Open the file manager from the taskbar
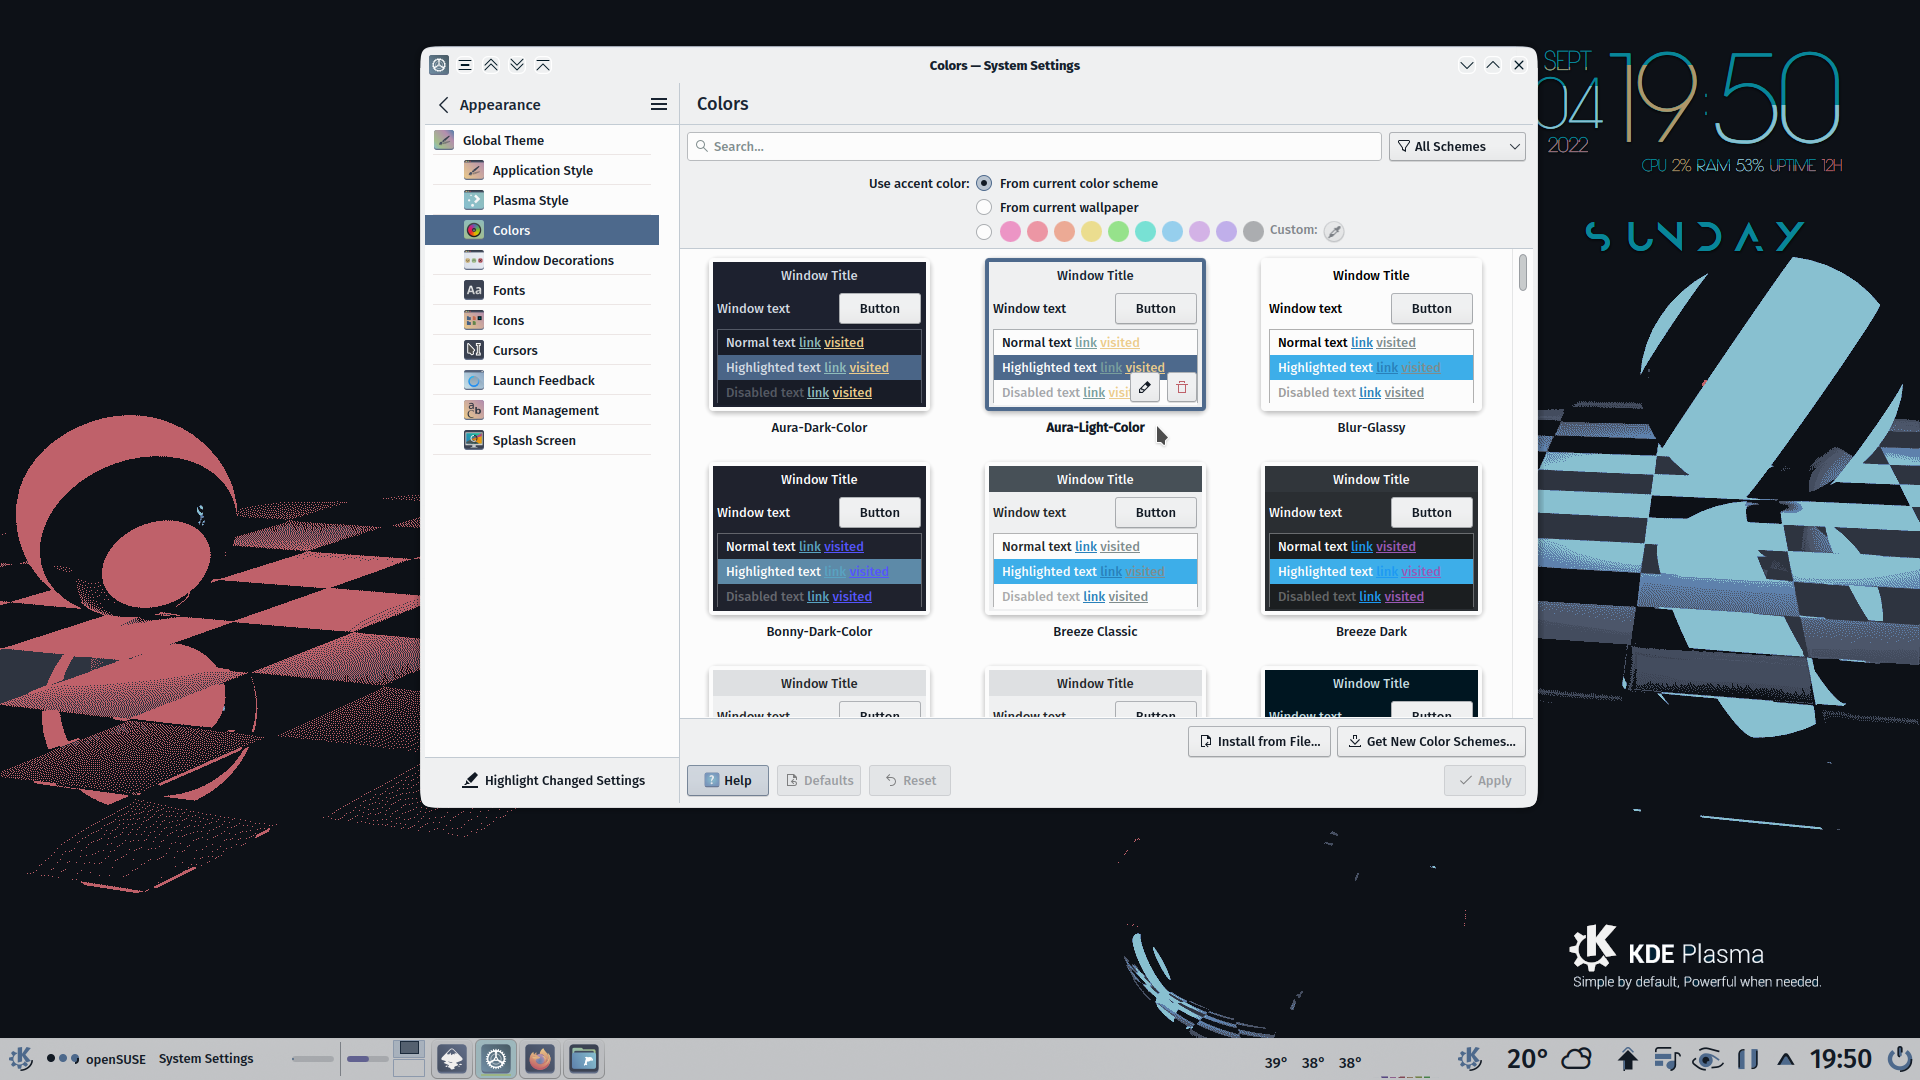The image size is (1920, 1080). click(x=584, y=1059)
